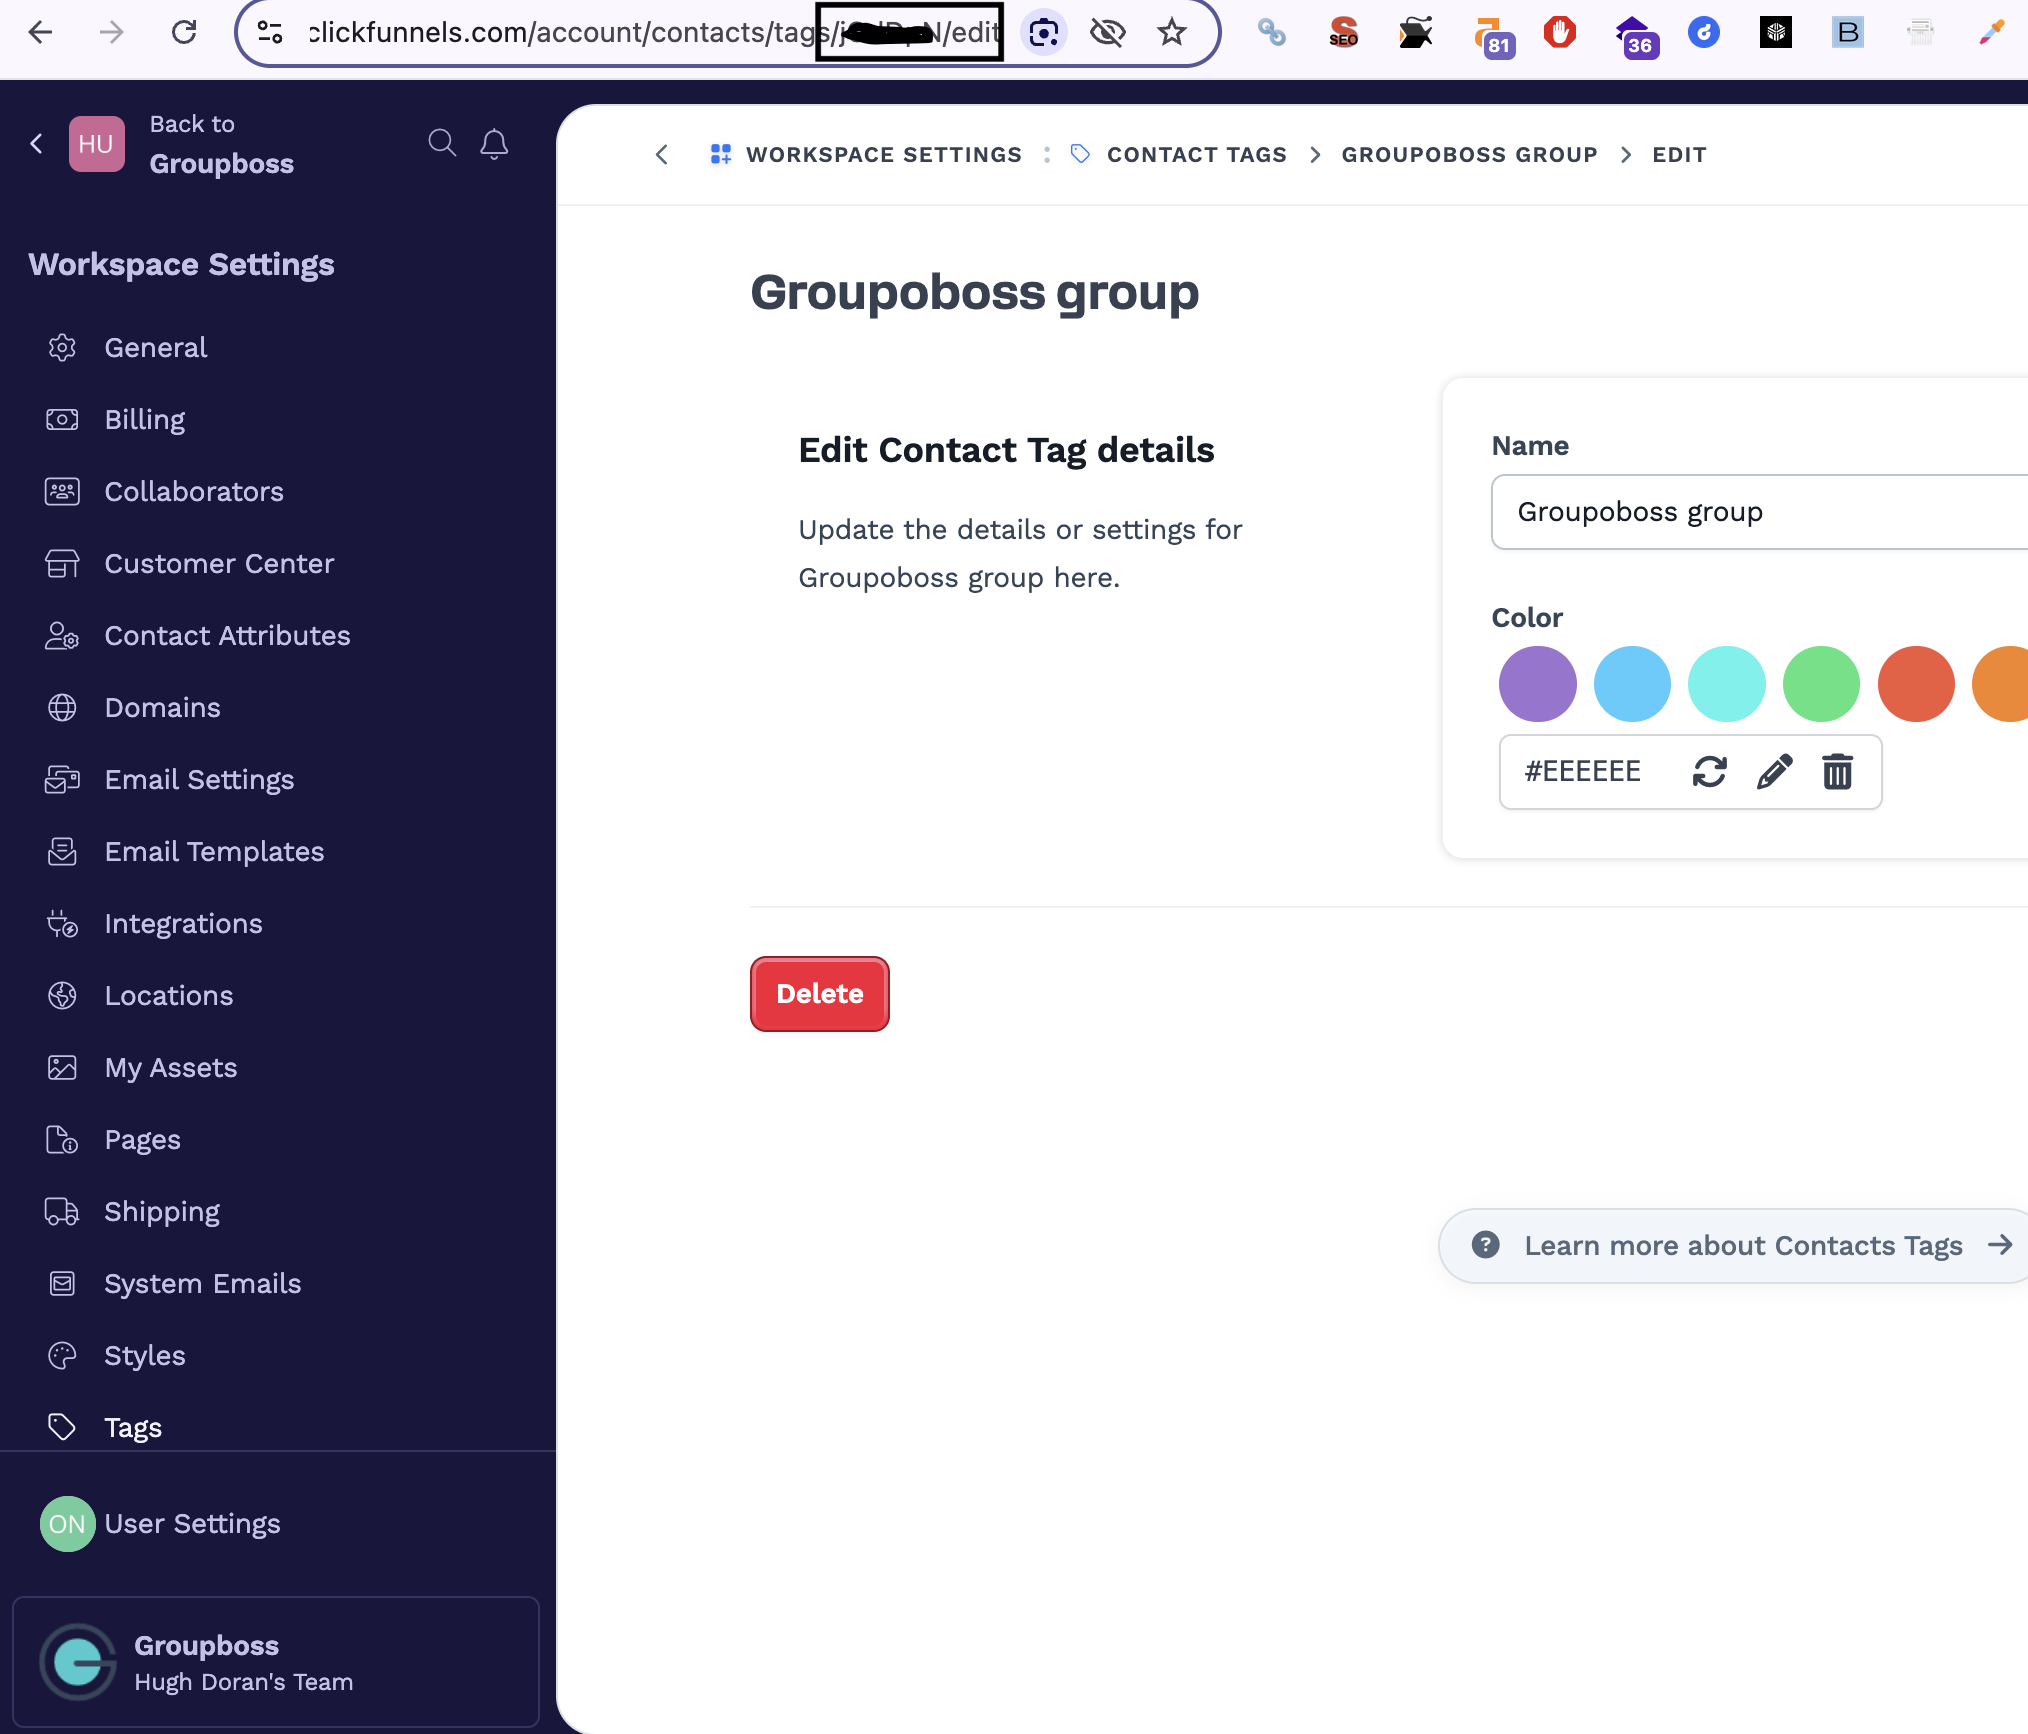Click the question mark help icon

click(x=1485, y=1244)
